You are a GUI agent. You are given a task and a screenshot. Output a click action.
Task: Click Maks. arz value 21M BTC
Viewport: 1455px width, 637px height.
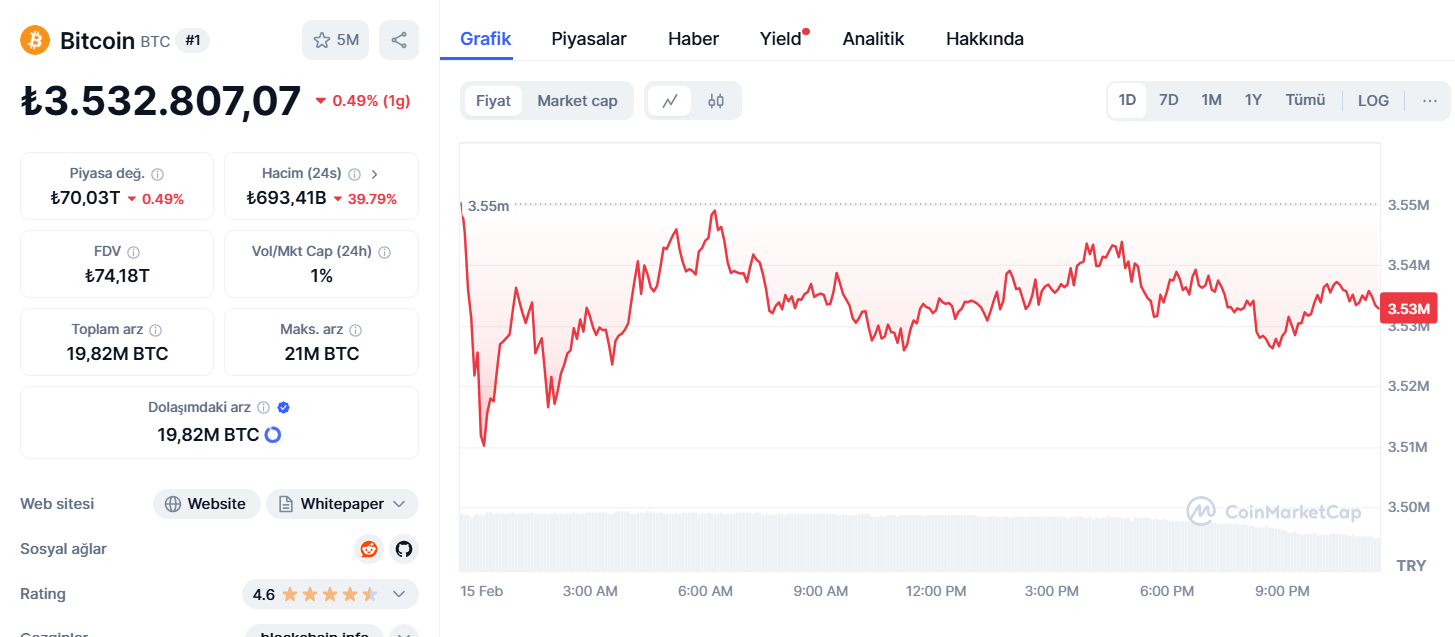tap(322, 354)
